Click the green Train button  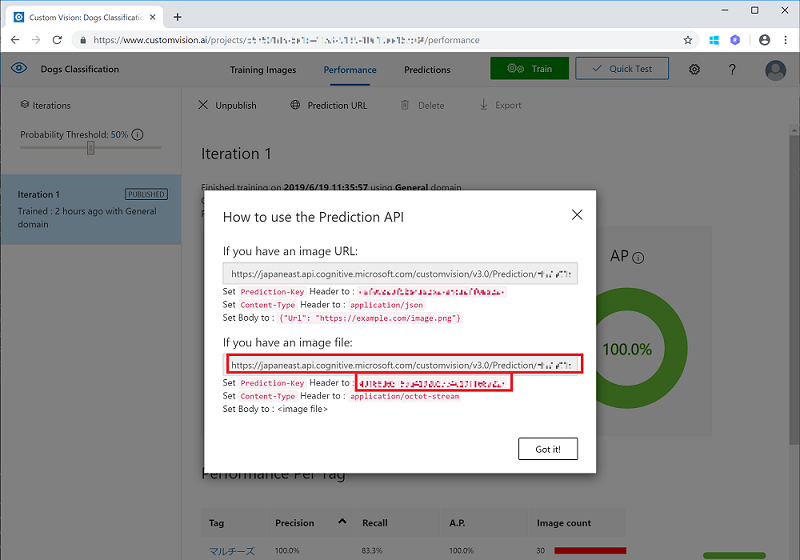click(x=530, y=68)
